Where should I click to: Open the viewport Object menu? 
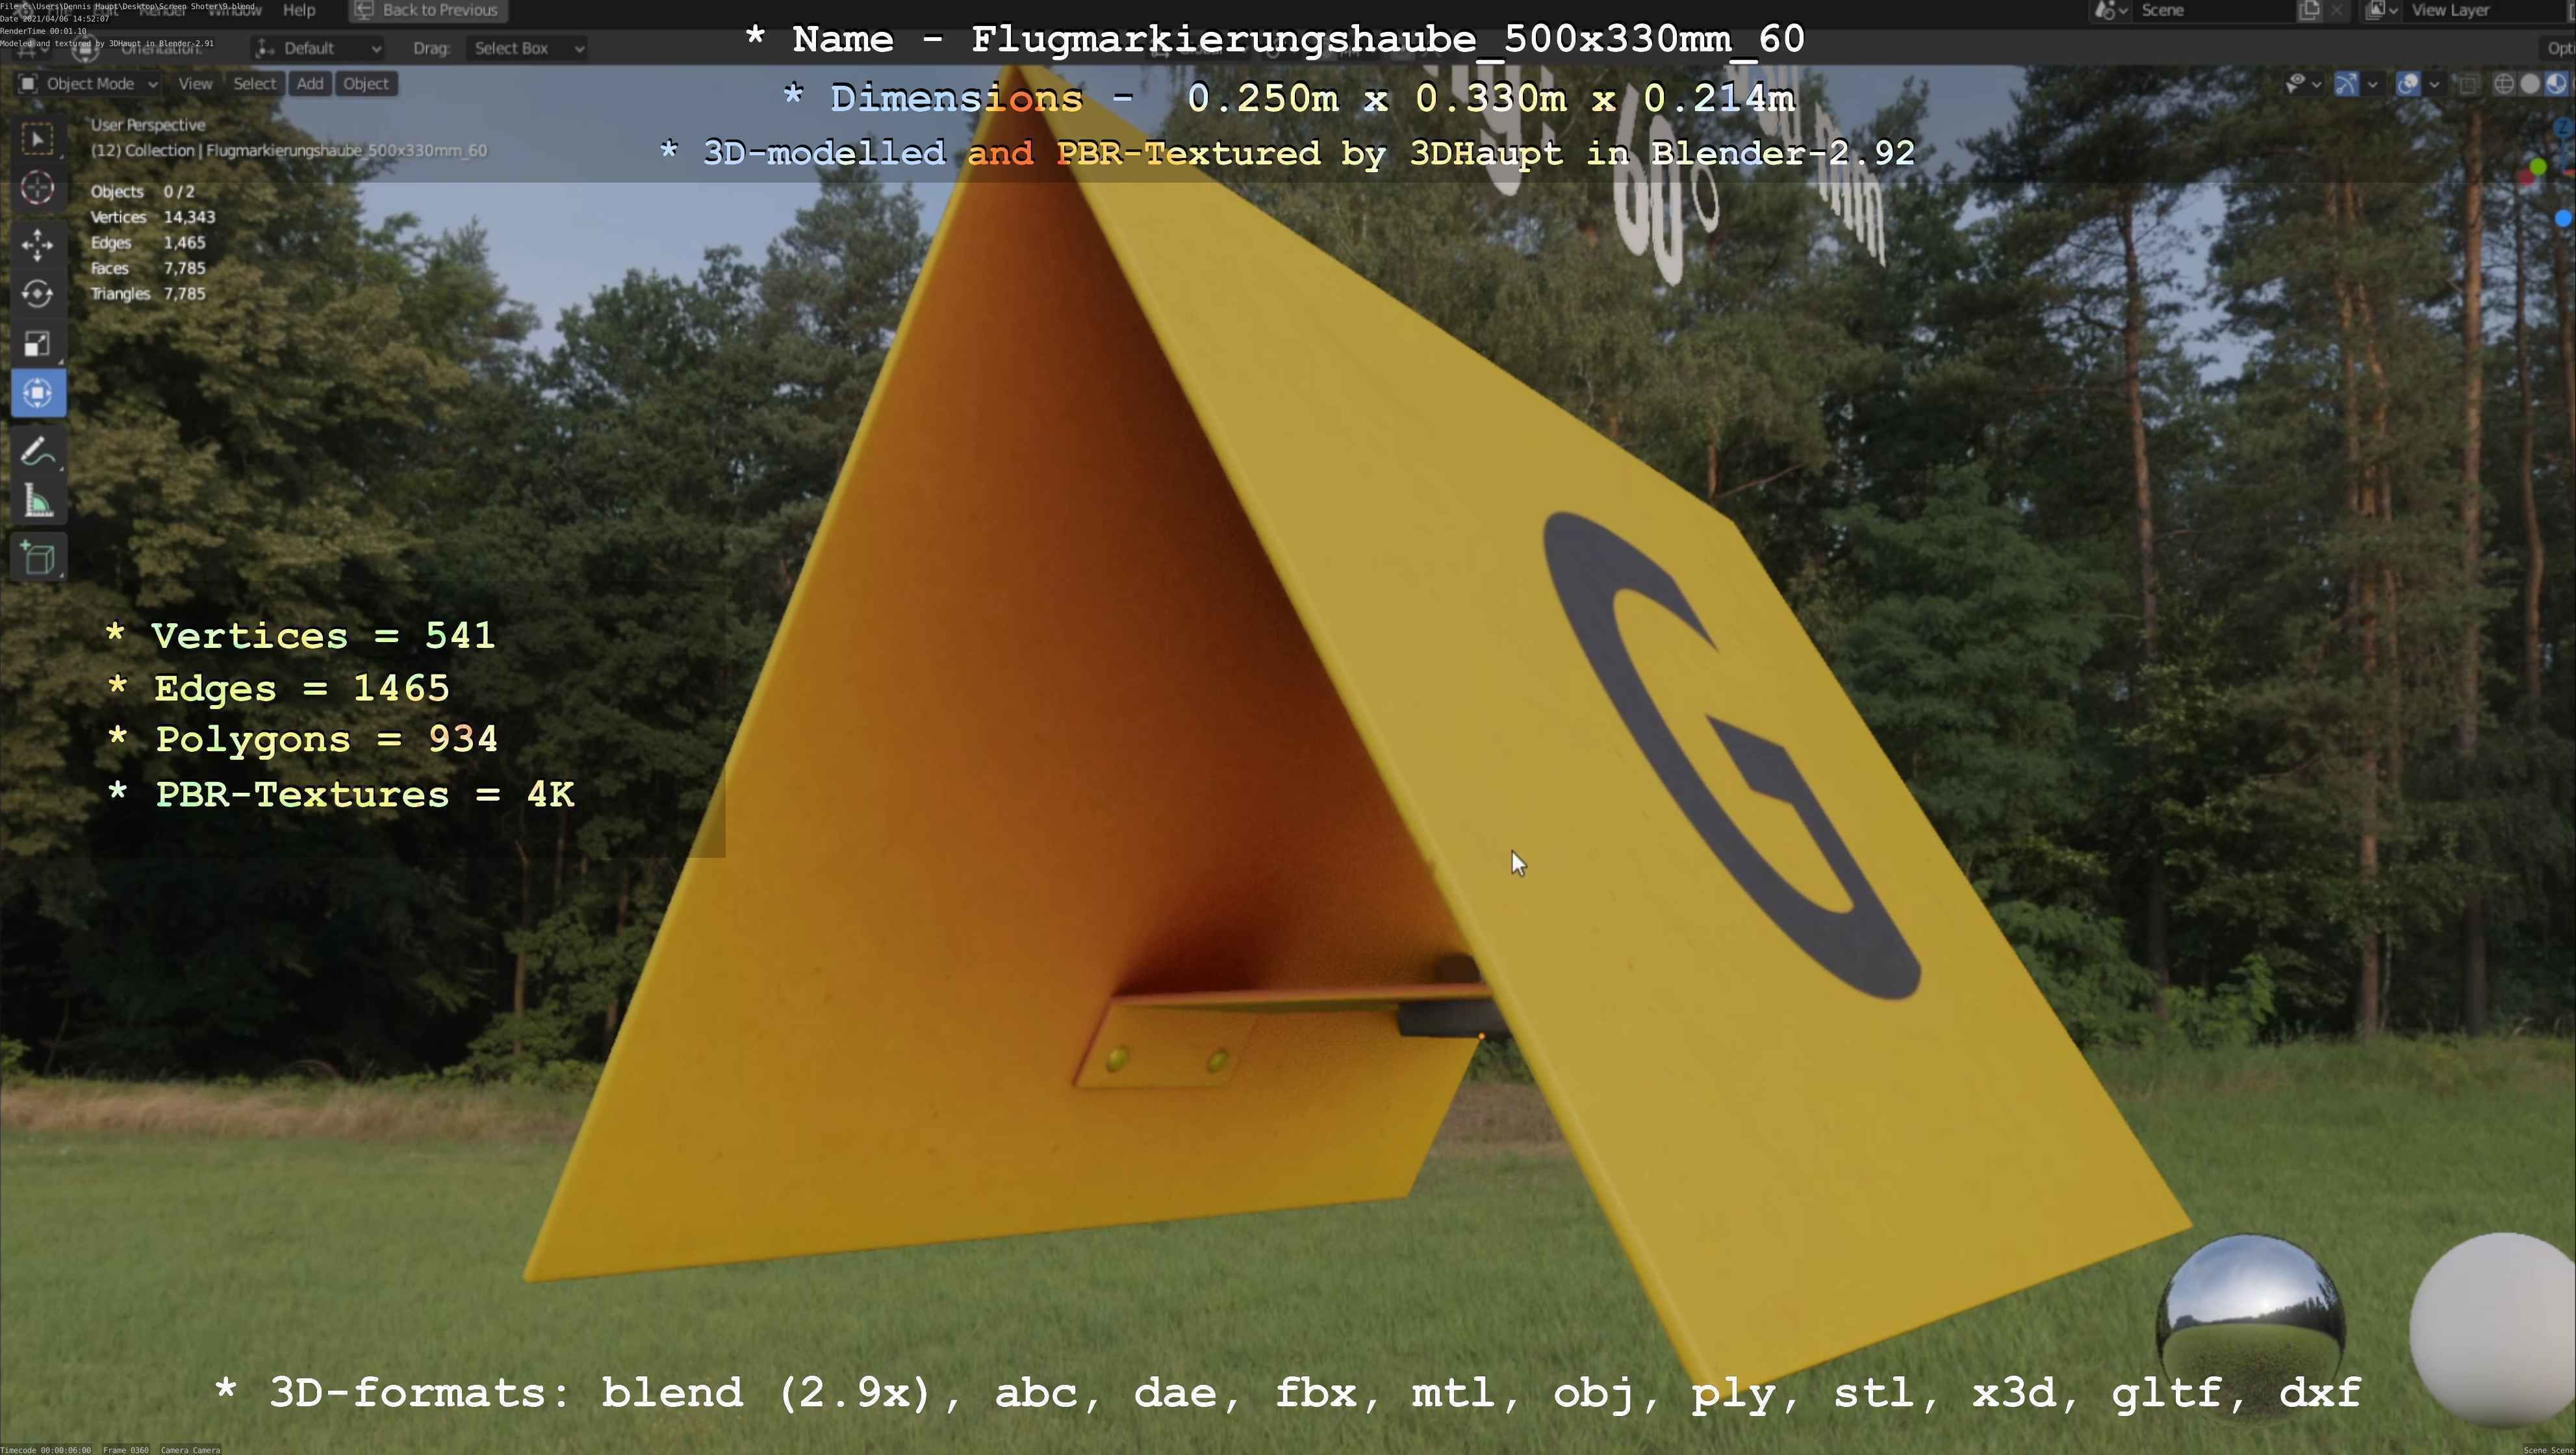point(366,84)
